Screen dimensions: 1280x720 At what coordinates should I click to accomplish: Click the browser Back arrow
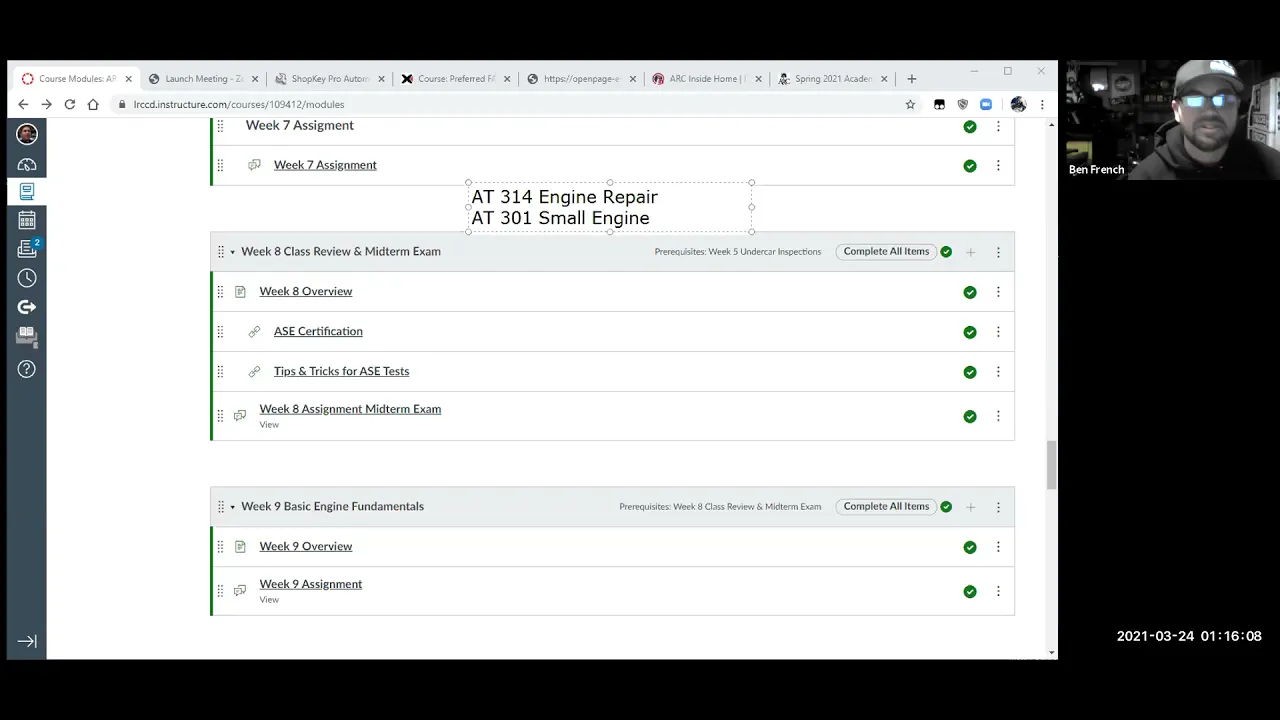tap(23, 104)
